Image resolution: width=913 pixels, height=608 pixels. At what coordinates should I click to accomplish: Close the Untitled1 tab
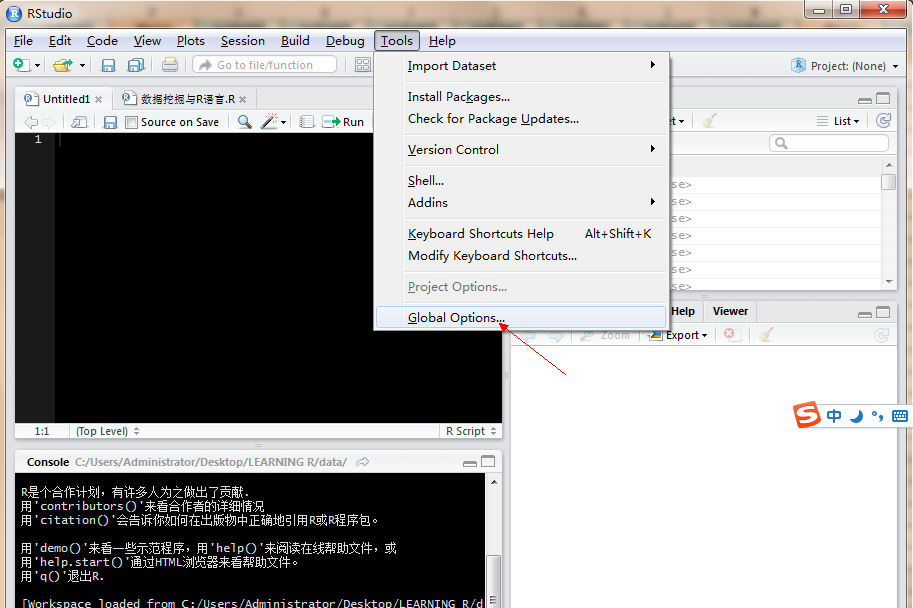99,100
